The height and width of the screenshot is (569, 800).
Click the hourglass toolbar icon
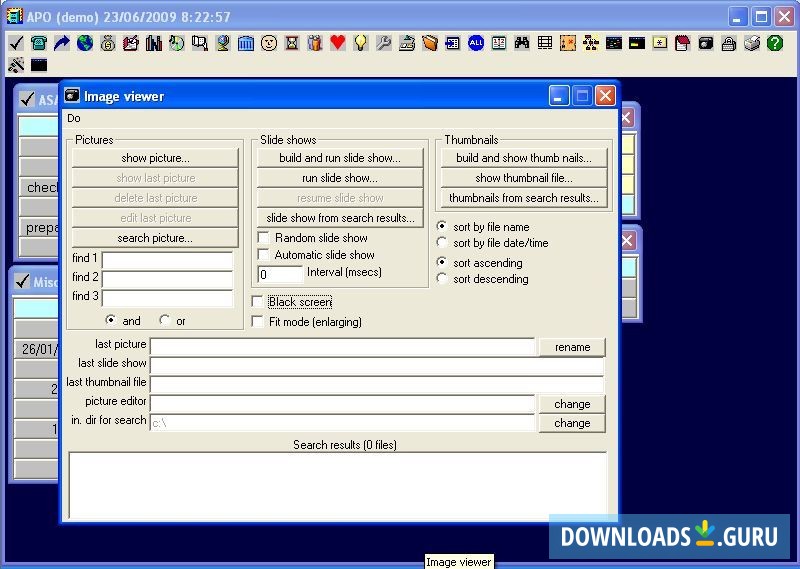click(x=291, y=43)
